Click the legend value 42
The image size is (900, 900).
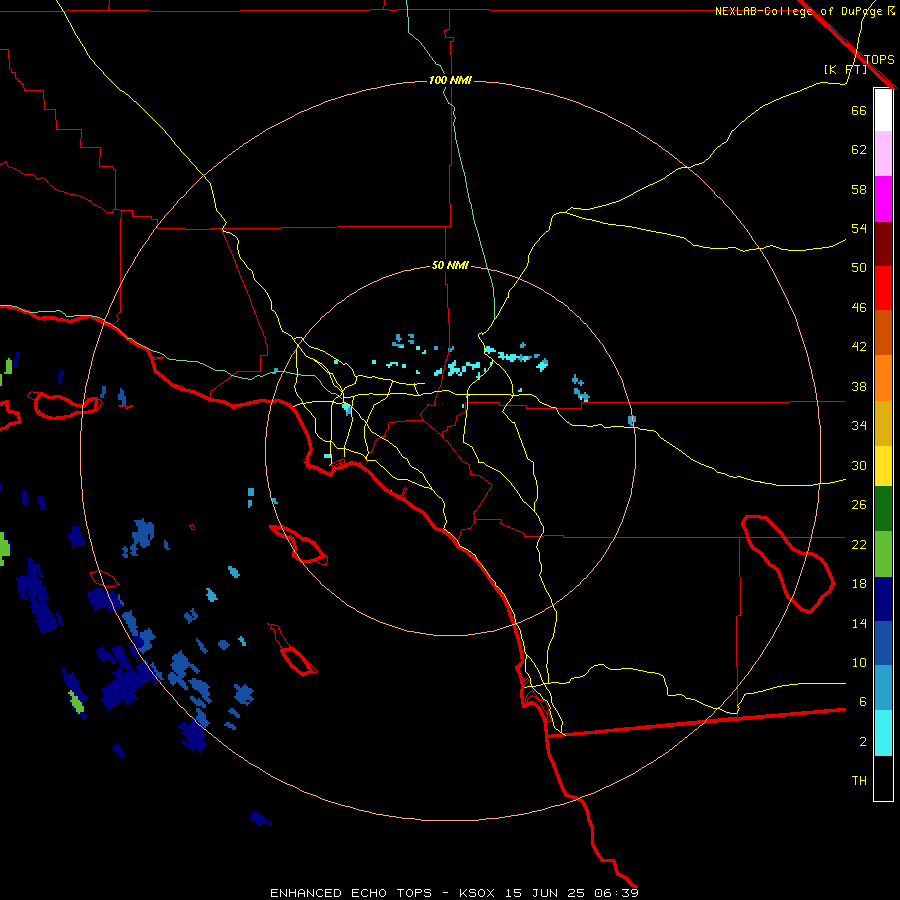(x=859, y=347)
